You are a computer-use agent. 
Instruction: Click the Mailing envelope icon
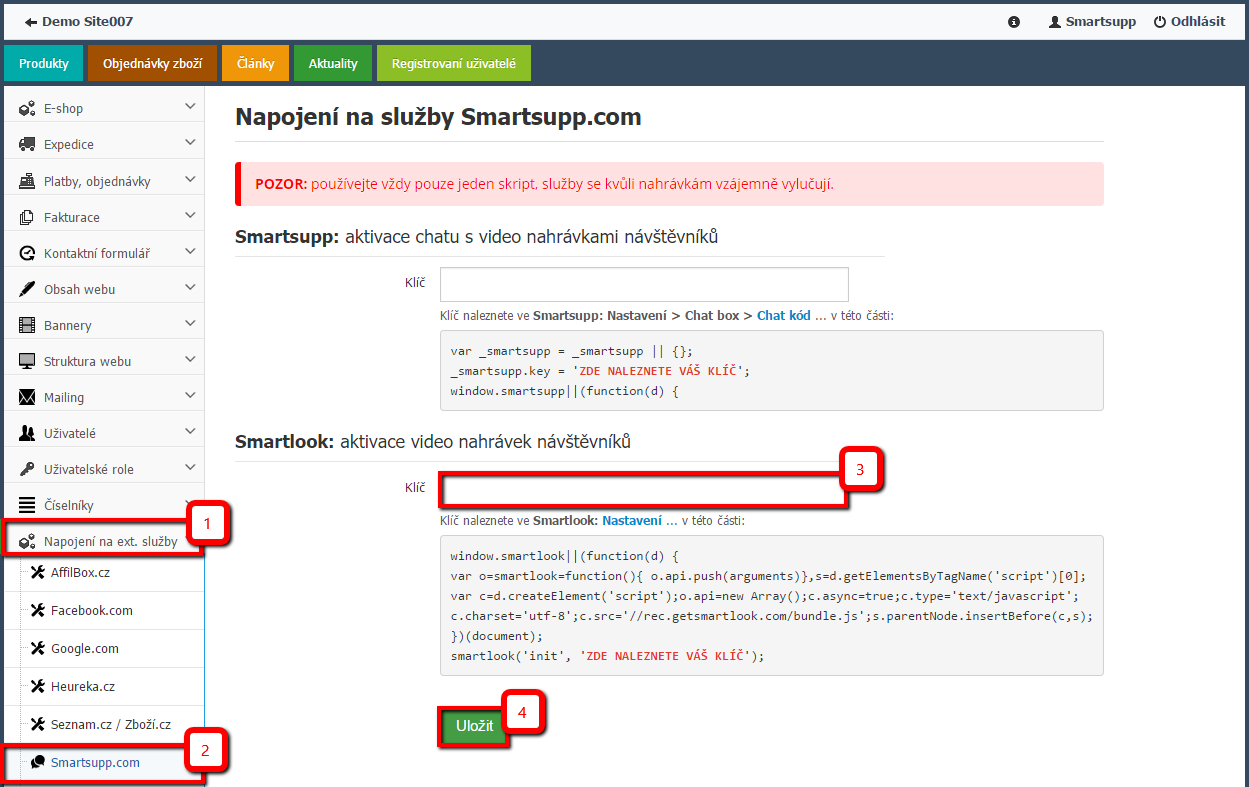pyautogui.click(x=27, y=397)
